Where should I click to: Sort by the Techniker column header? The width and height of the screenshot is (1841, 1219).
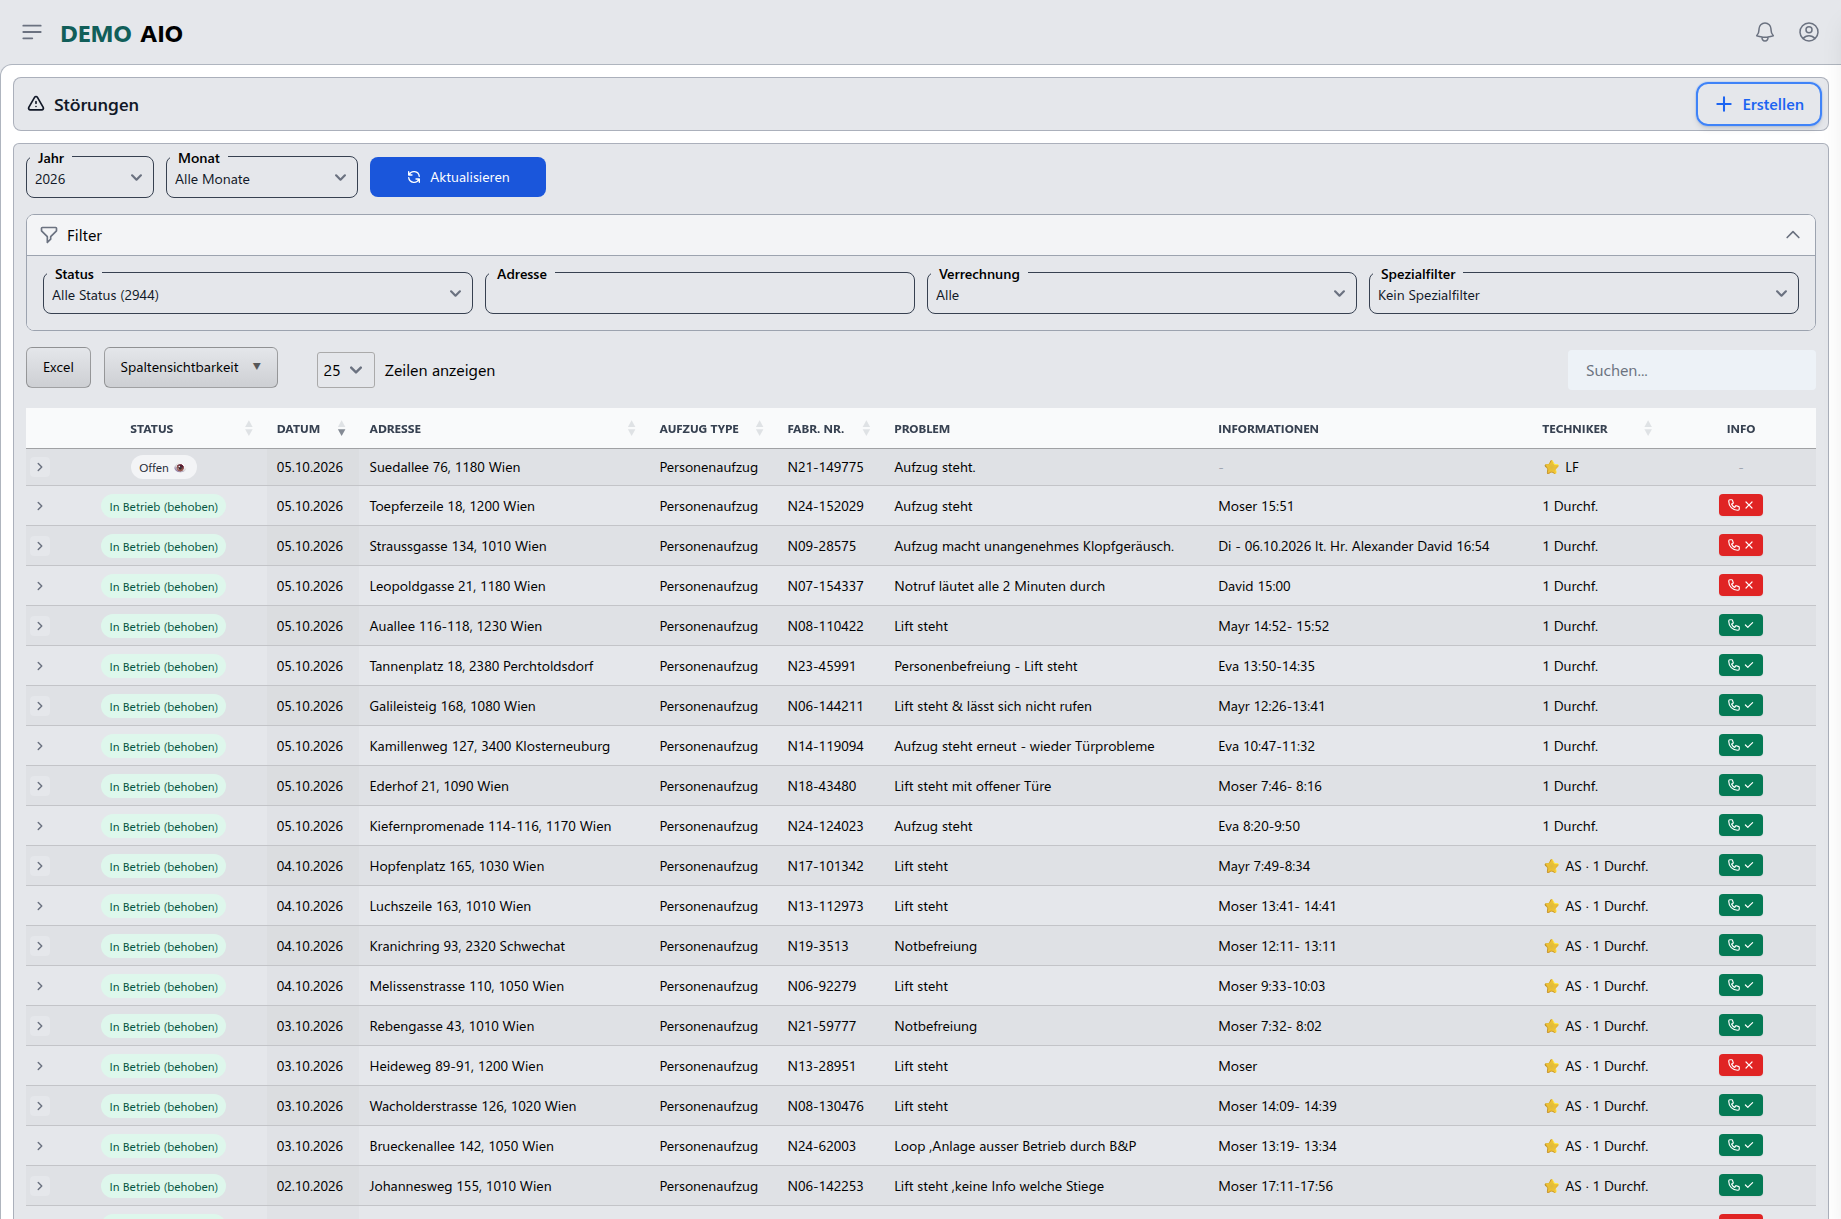point(1597,429)
